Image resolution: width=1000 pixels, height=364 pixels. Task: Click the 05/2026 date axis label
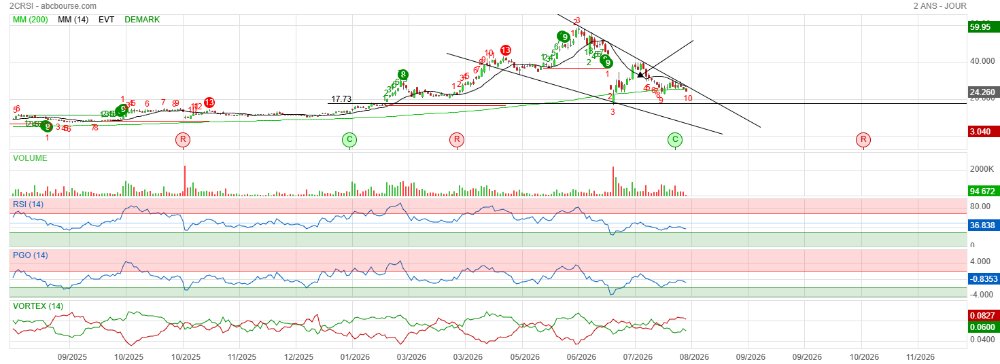click(524, 358)
